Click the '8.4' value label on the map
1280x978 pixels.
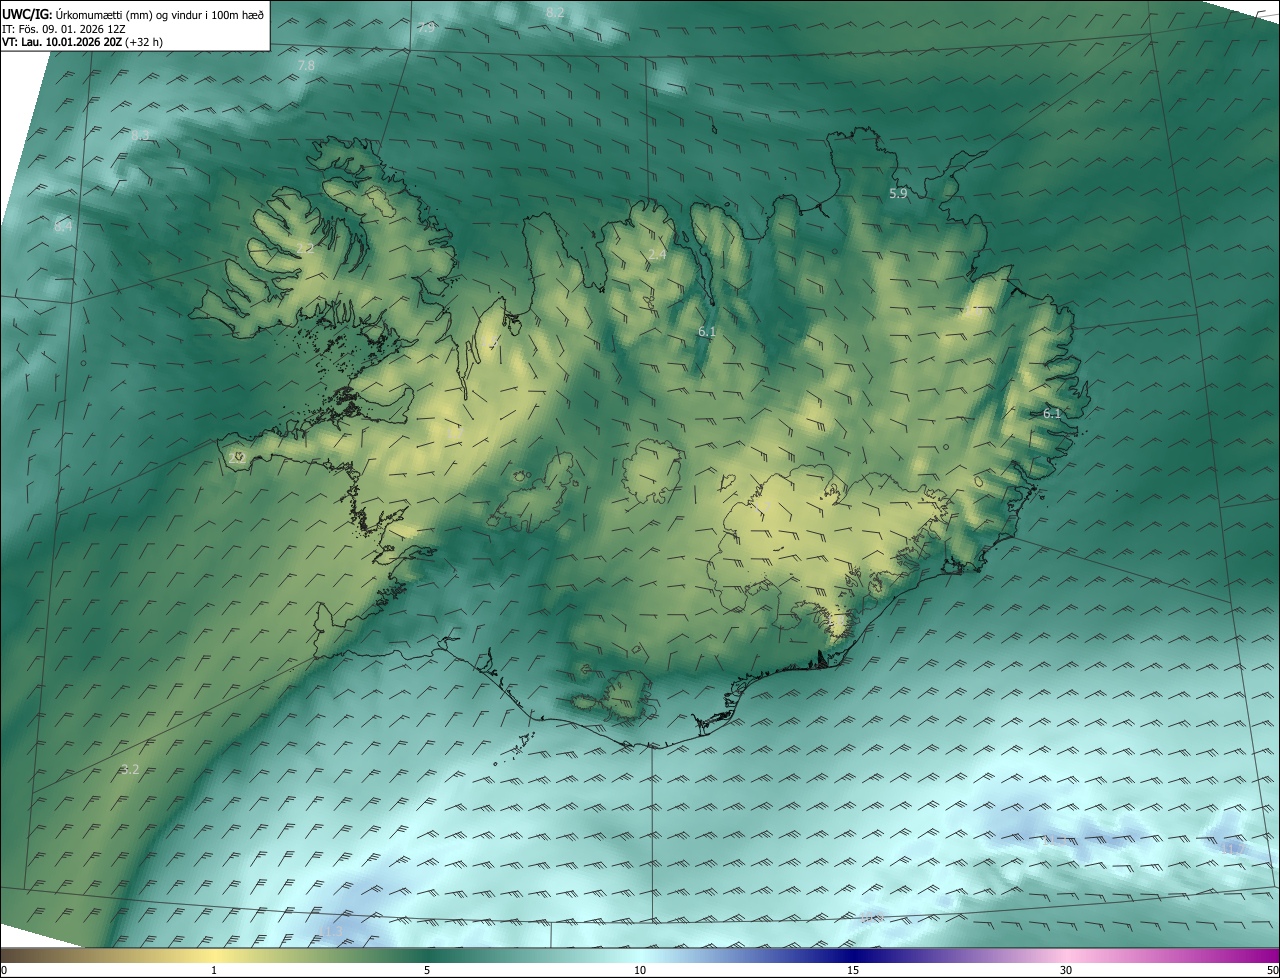pyautogui.click(x=63, y=227)
